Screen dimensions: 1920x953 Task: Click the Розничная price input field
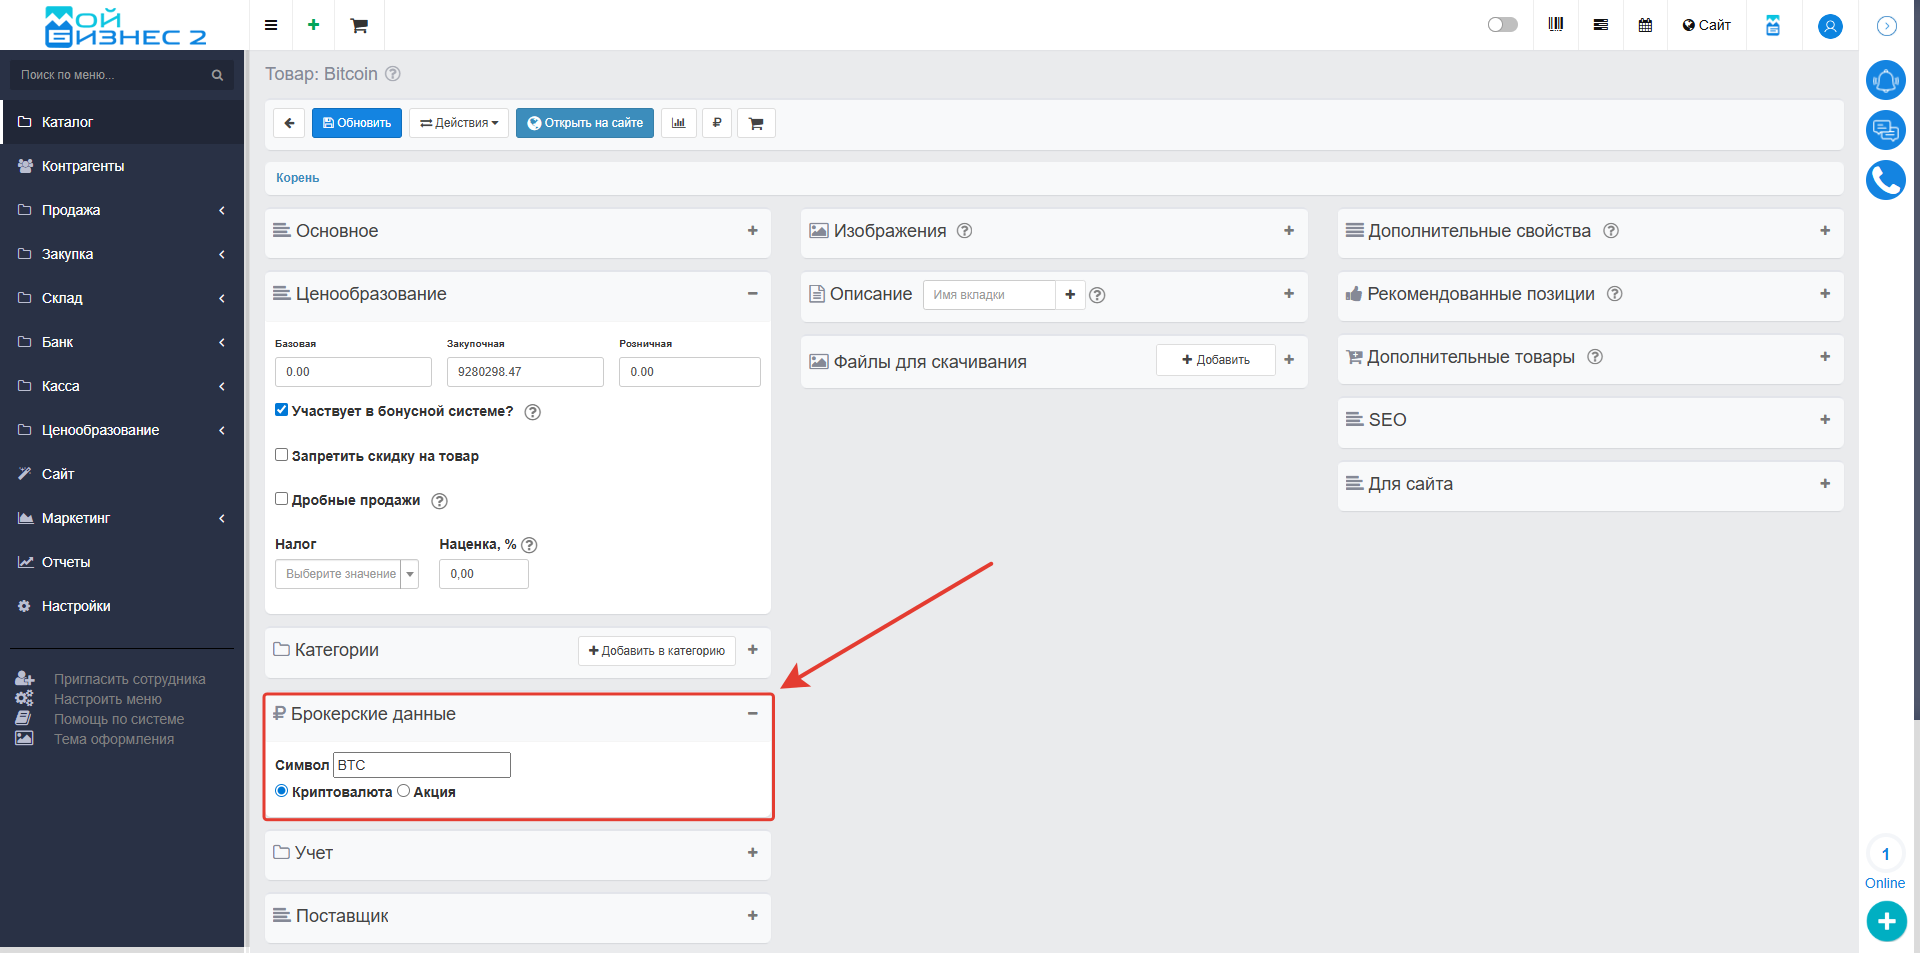(x=690, y=372)
